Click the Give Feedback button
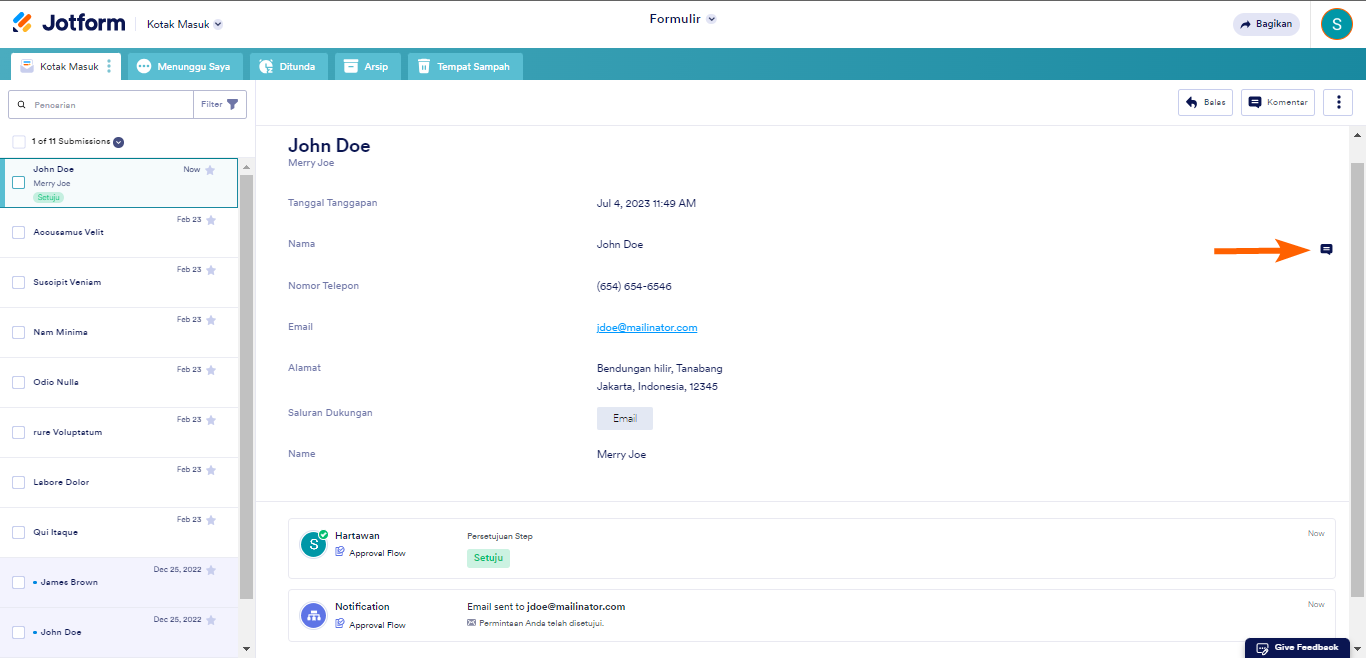Viewport: 1366px width, 658px height. [x=1297, y=648]
